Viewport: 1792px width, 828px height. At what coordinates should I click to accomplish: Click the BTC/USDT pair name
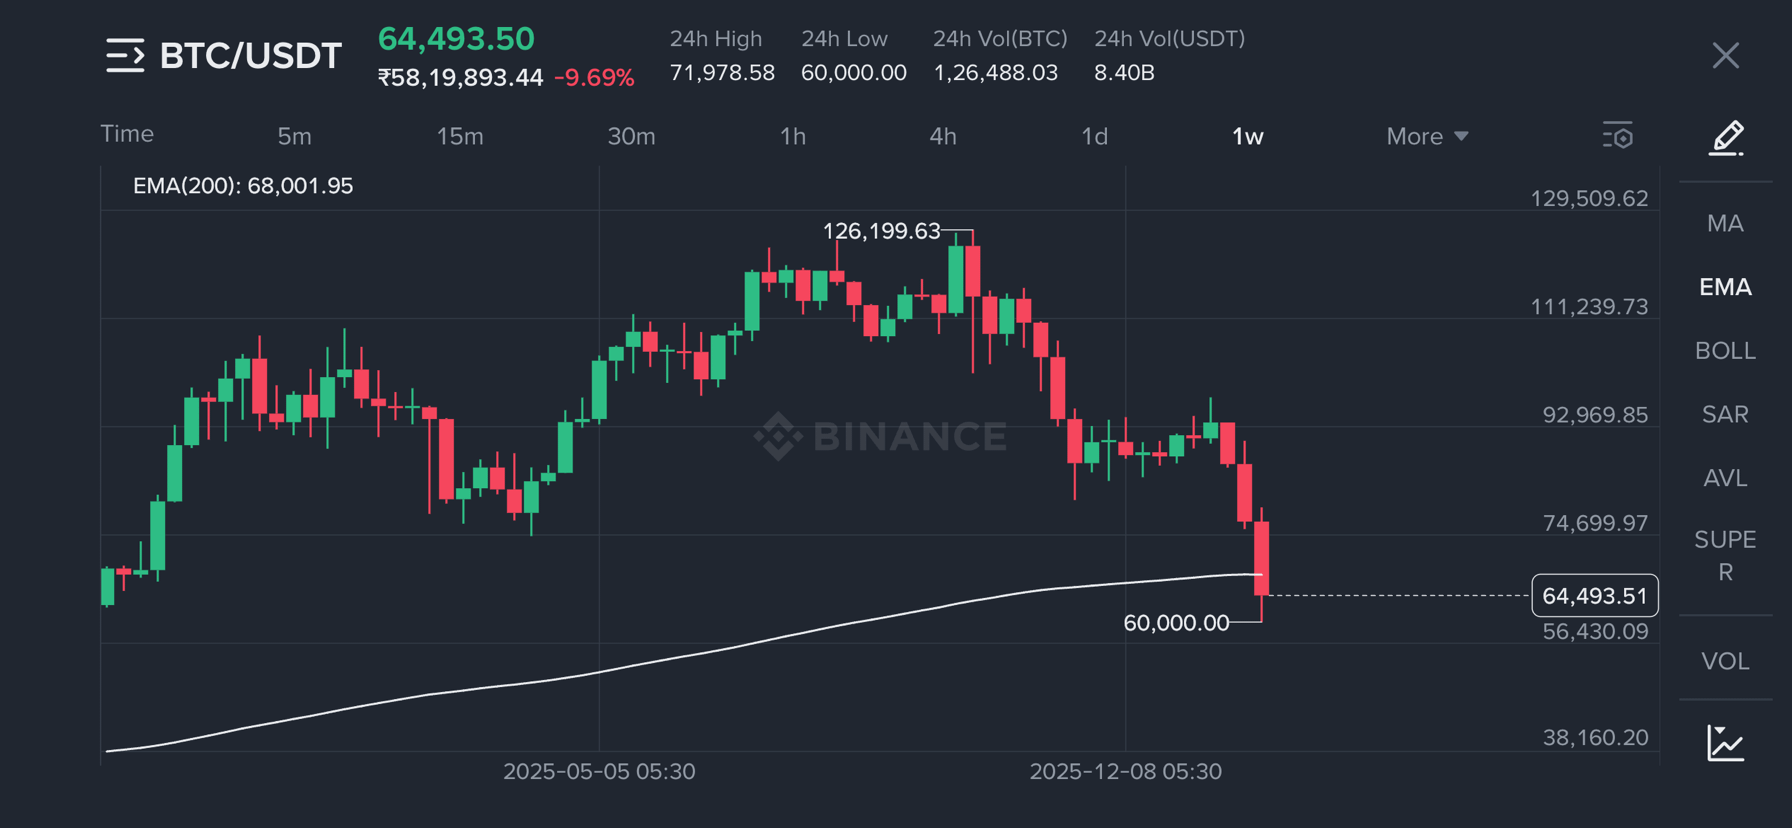251,56
